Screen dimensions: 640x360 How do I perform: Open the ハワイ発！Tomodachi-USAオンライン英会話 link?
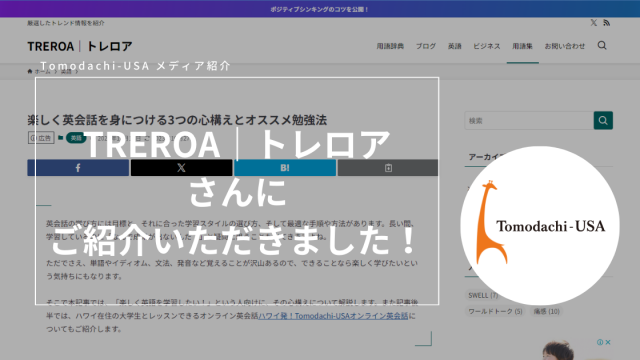click(333, 316)
